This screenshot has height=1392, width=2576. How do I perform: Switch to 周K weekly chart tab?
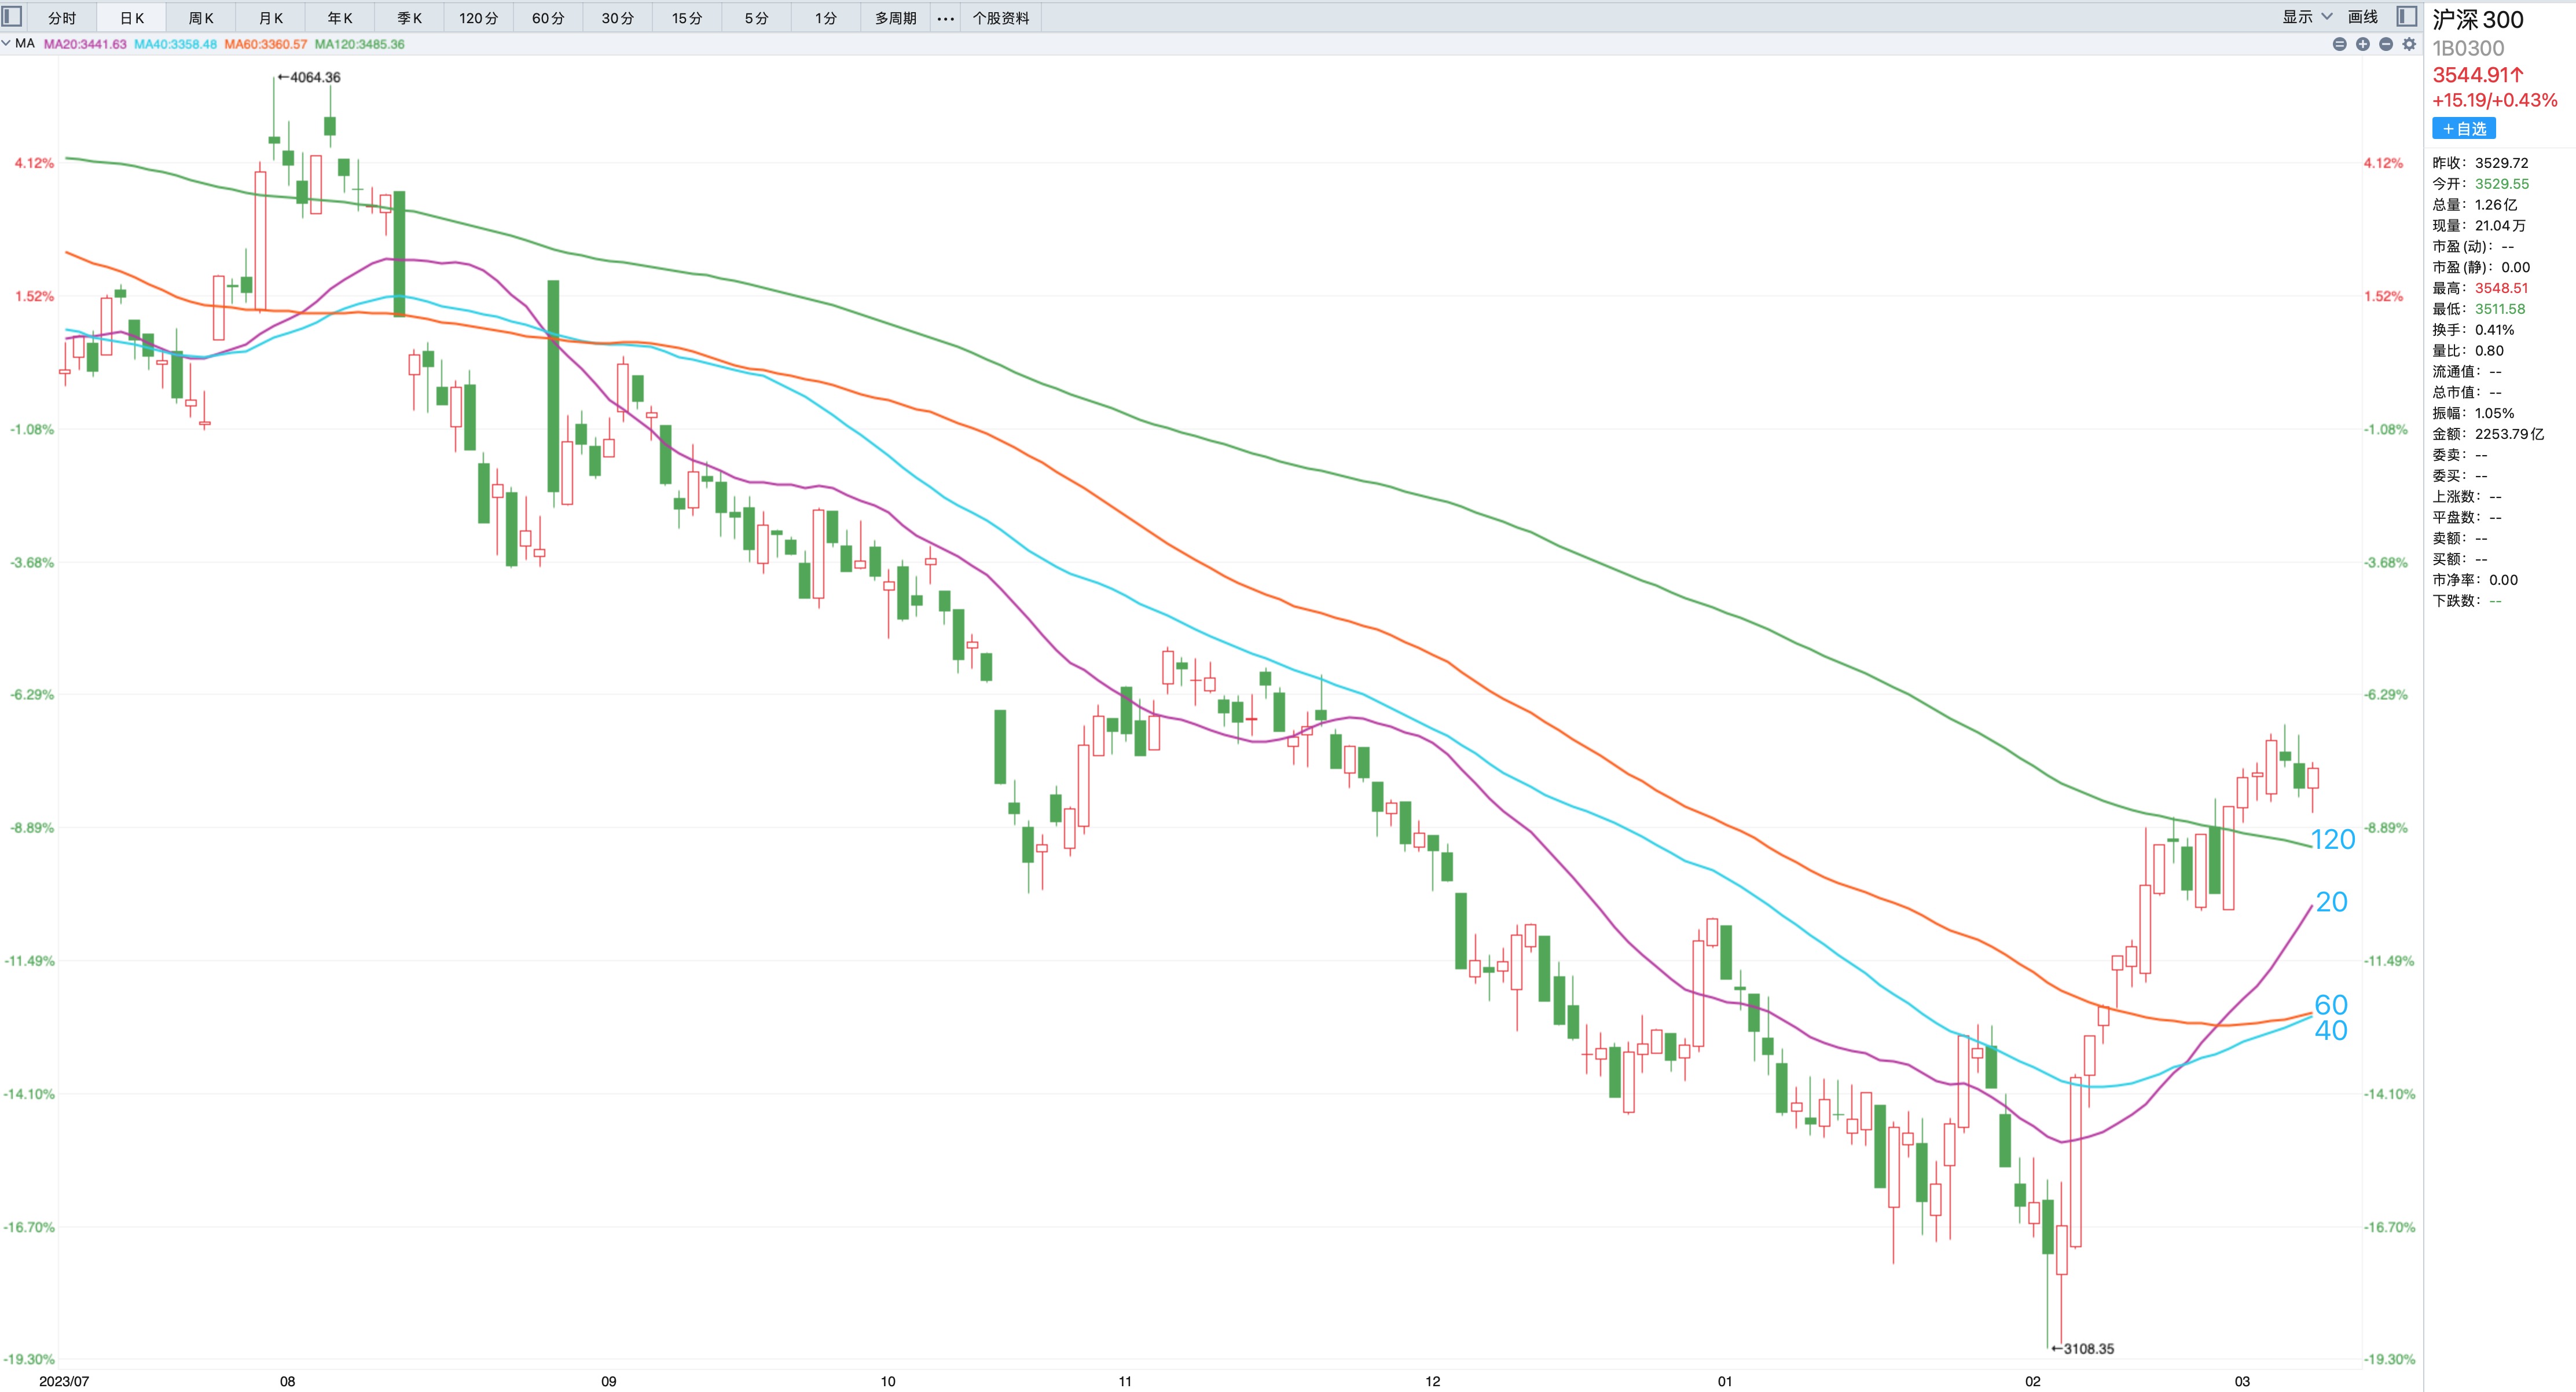point(201,18)
